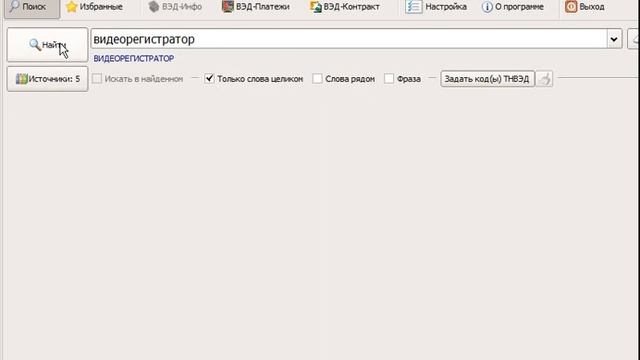Click the button right of search field
The image size is (640, 360).
point(634,39)
